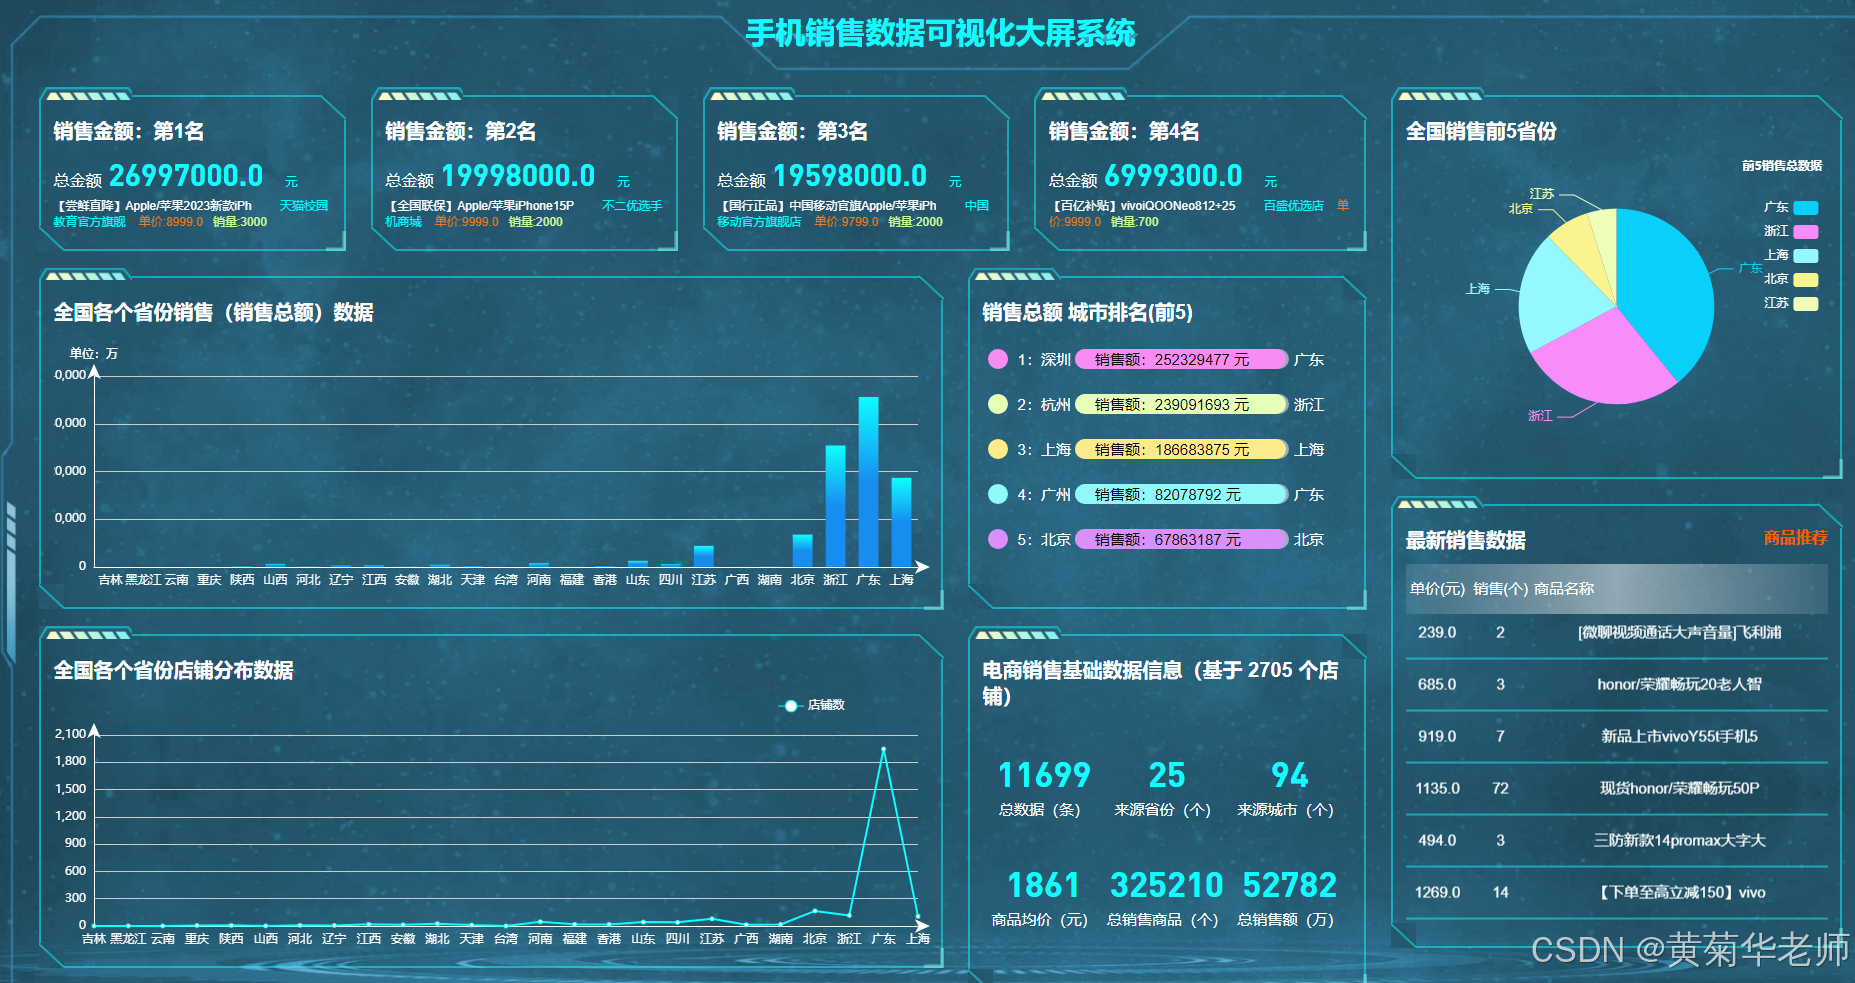Select the 三防新款14promax大字大 row

click(1617, 841)
